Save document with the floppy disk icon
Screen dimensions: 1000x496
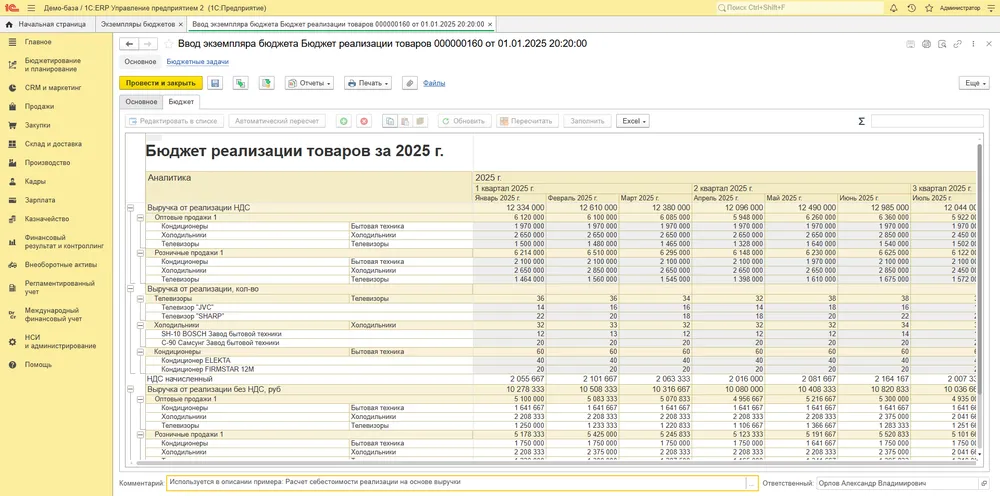215,83
